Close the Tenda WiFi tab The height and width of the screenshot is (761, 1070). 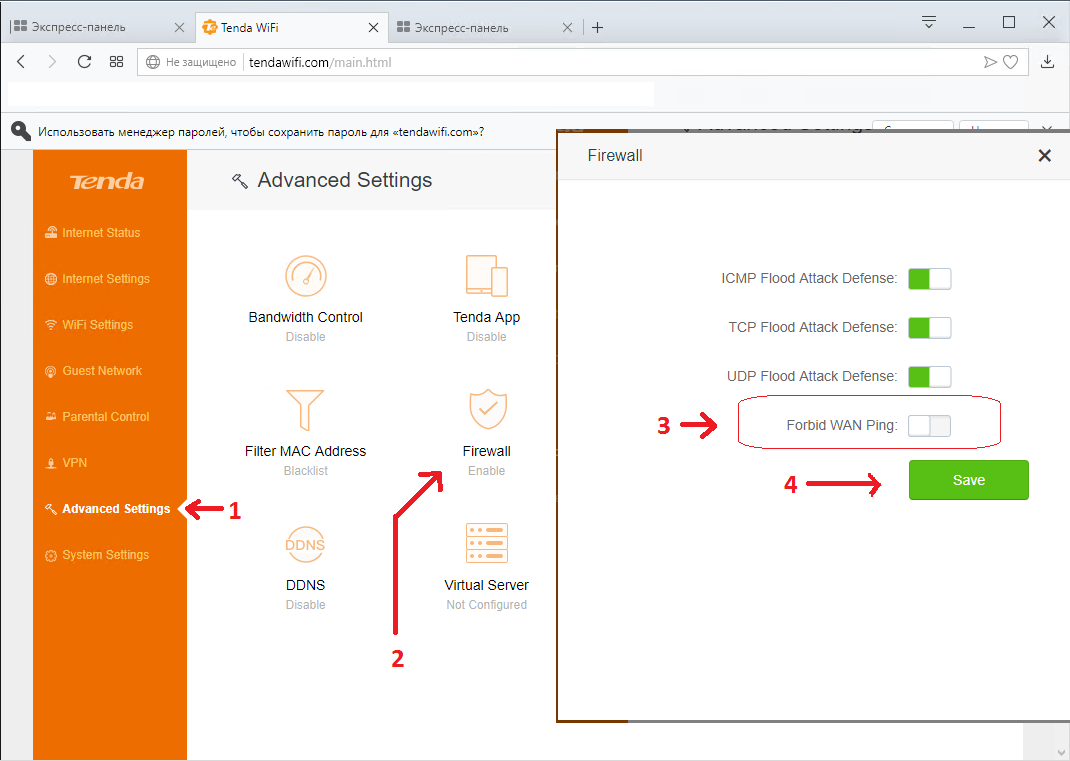point(373,27)
